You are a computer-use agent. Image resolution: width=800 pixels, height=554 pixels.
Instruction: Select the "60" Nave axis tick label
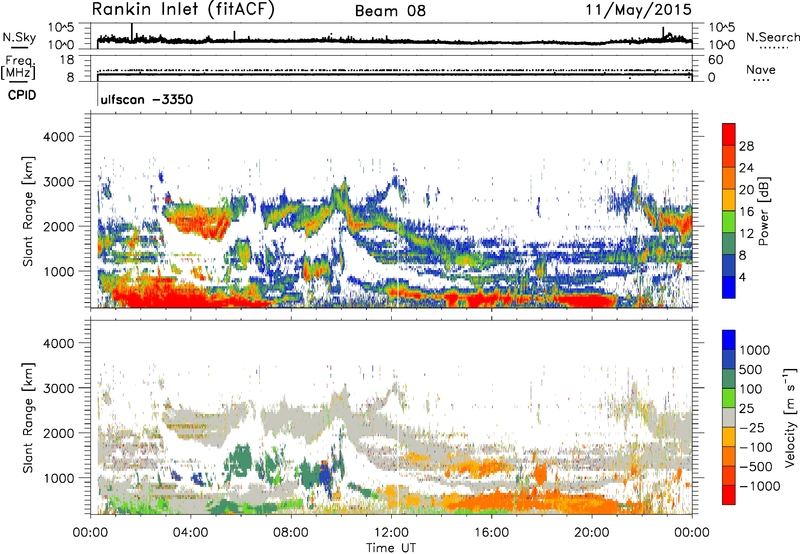click(x=715, y=60)
